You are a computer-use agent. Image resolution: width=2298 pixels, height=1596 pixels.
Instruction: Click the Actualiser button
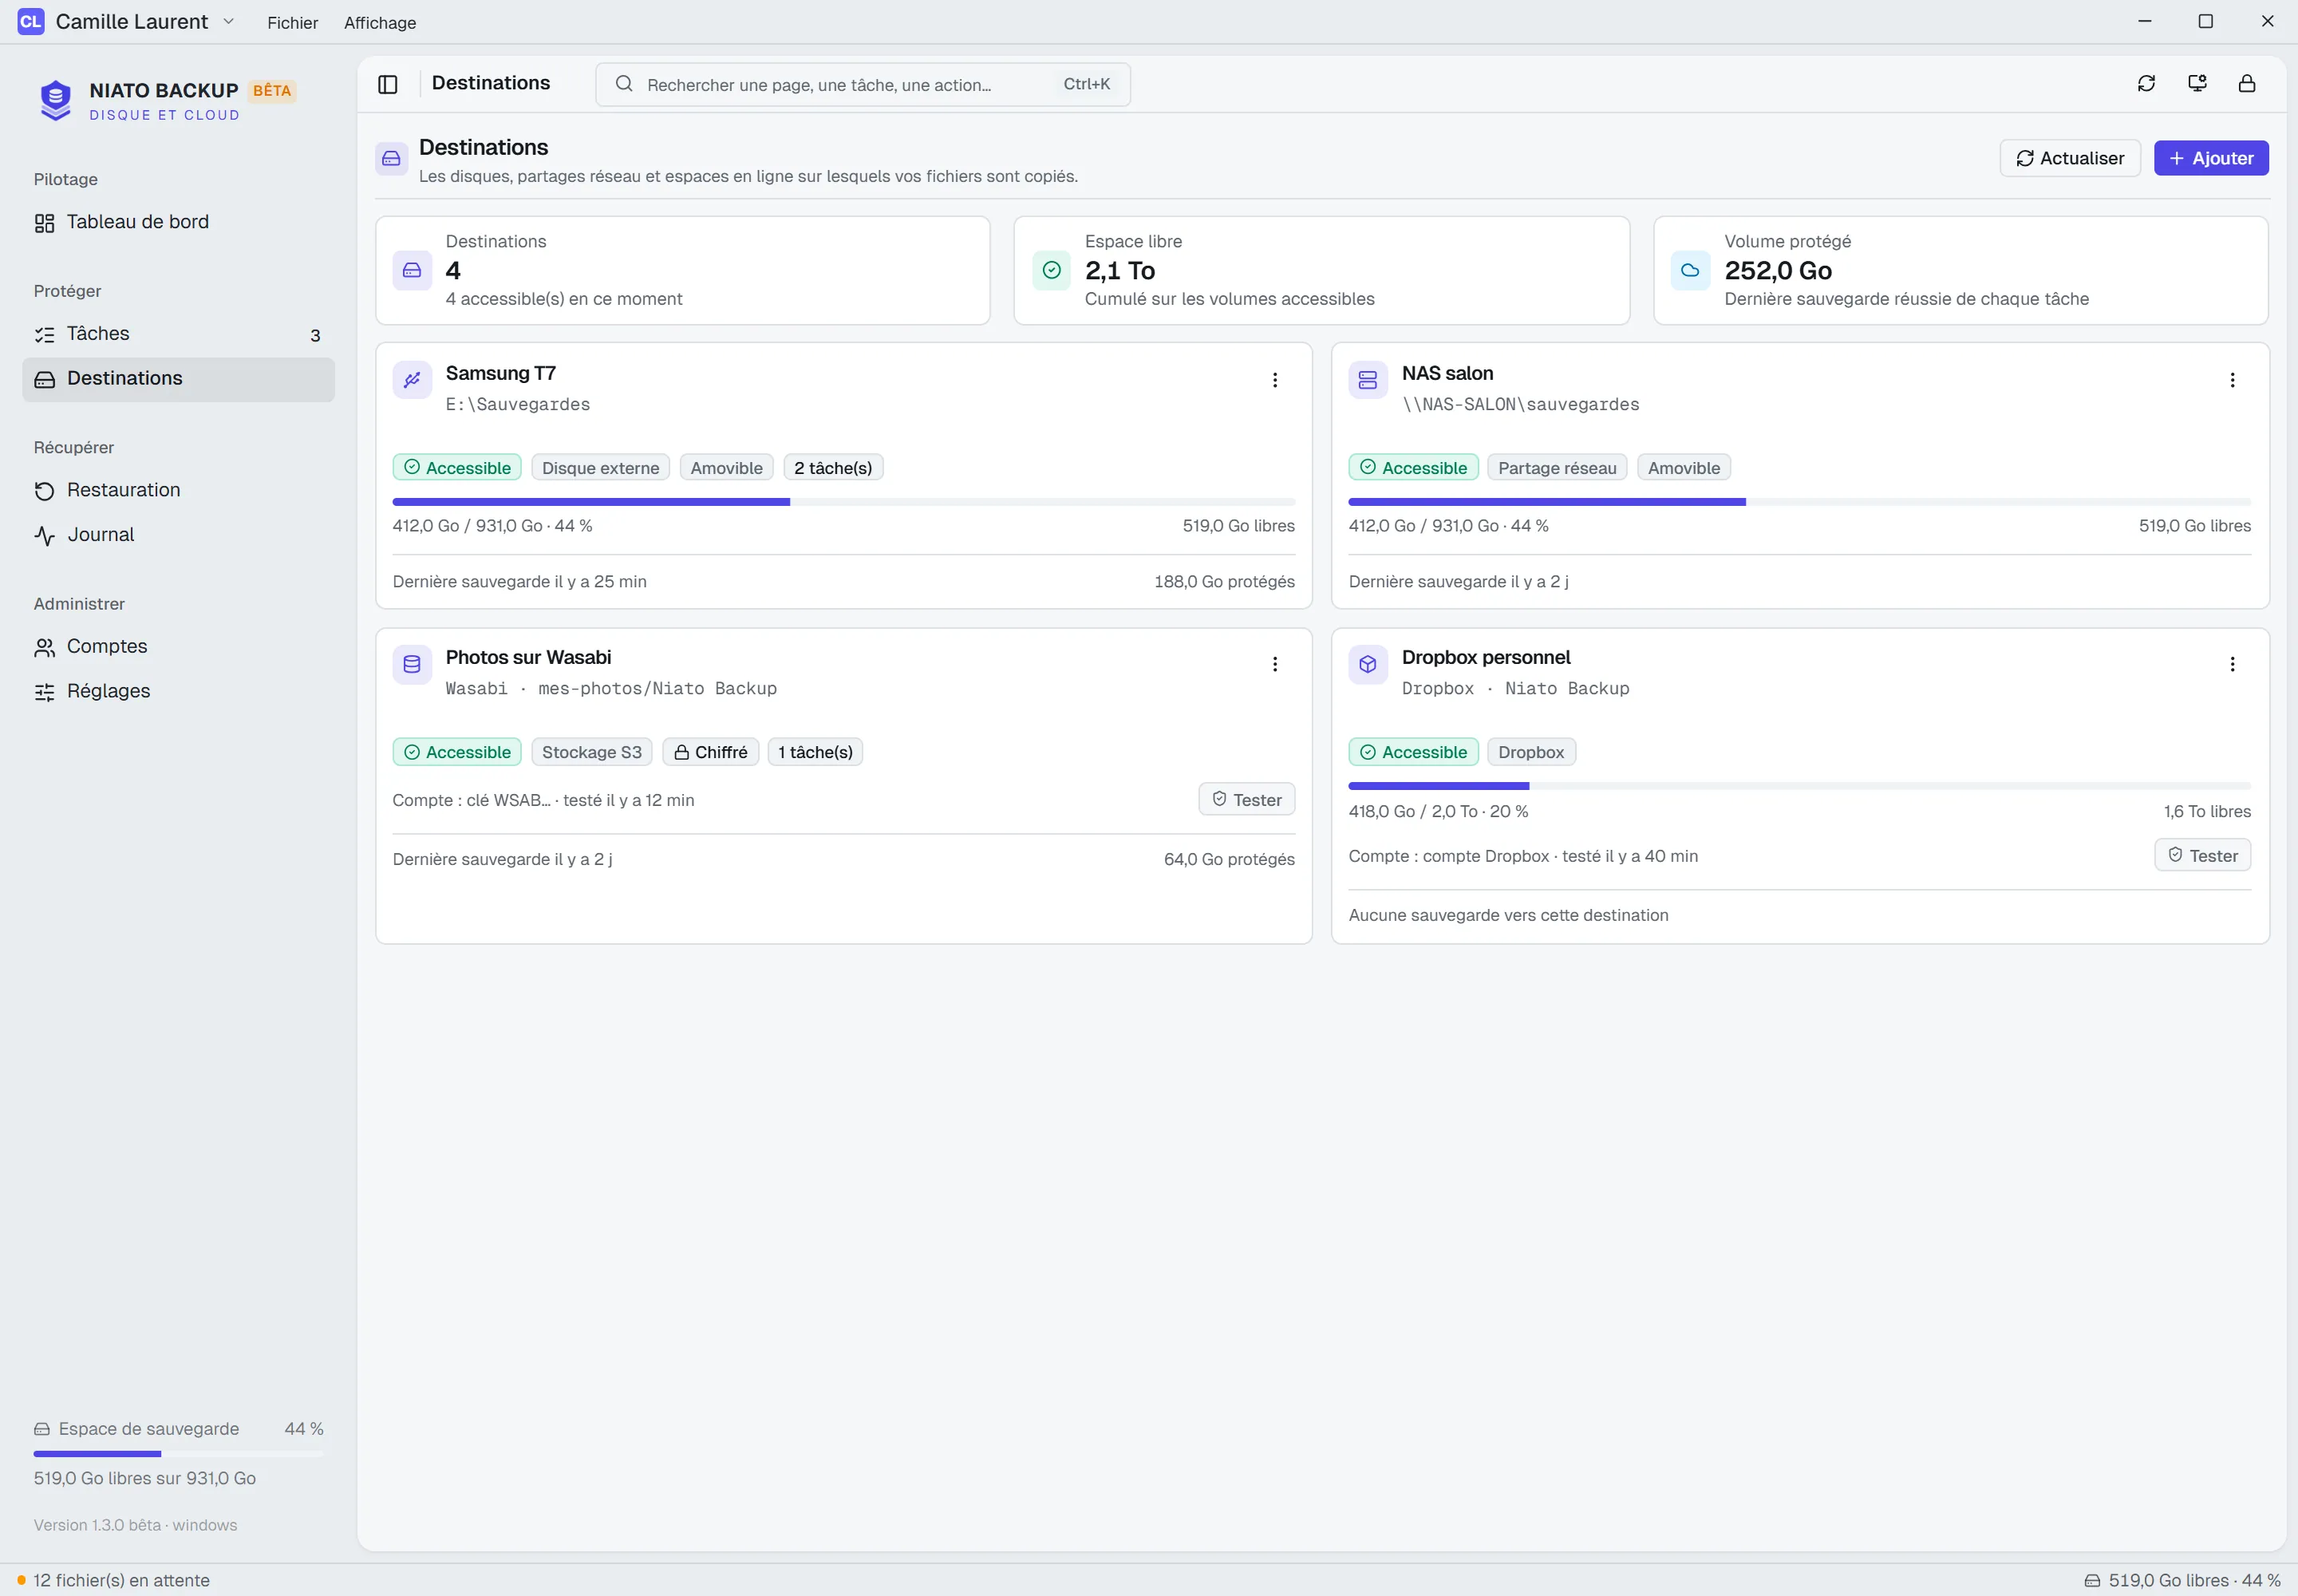(2070, 158)
